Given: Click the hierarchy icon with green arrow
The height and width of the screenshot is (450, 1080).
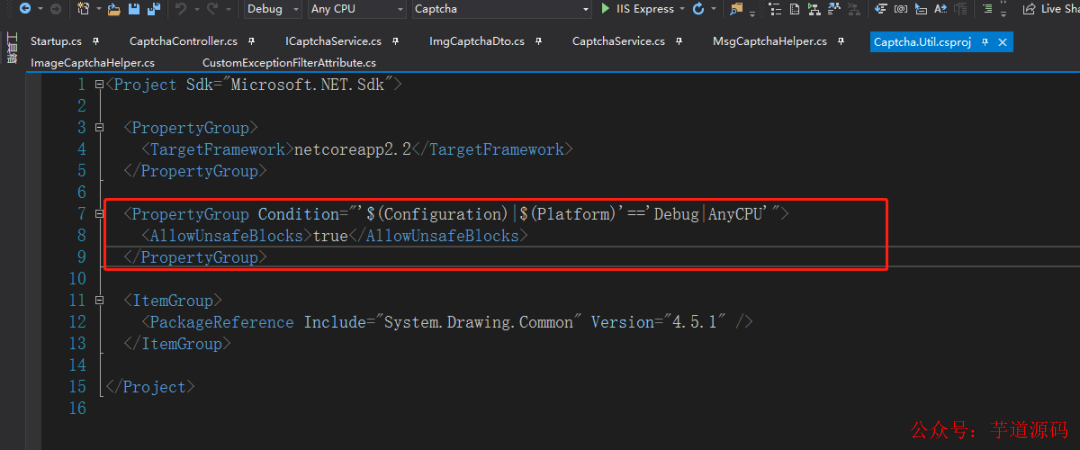Looking at the screenshot, I should (x=814, y=9).
